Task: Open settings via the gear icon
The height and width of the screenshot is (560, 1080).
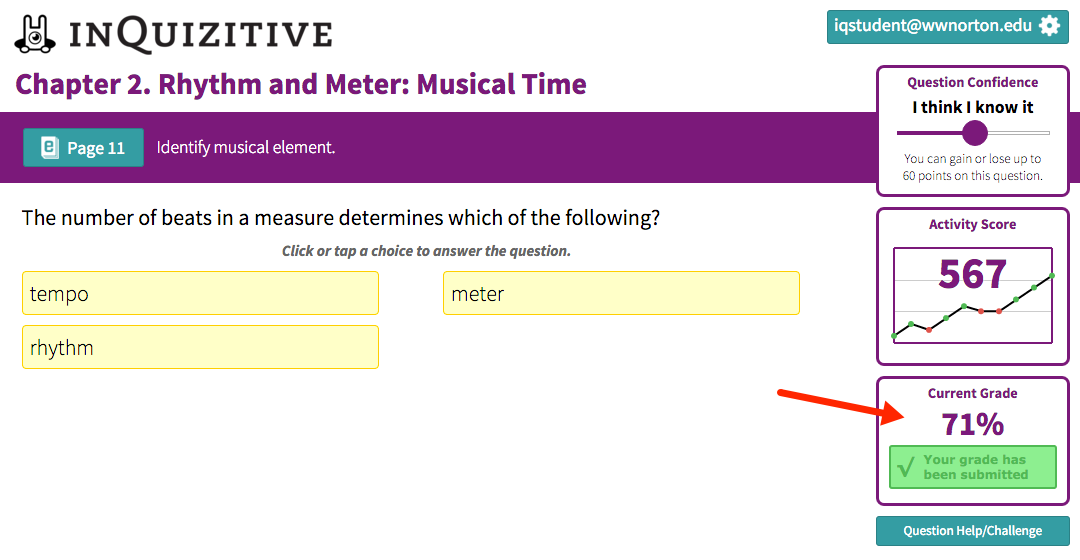Action: pyautogui.click(x=1049, y=26)
